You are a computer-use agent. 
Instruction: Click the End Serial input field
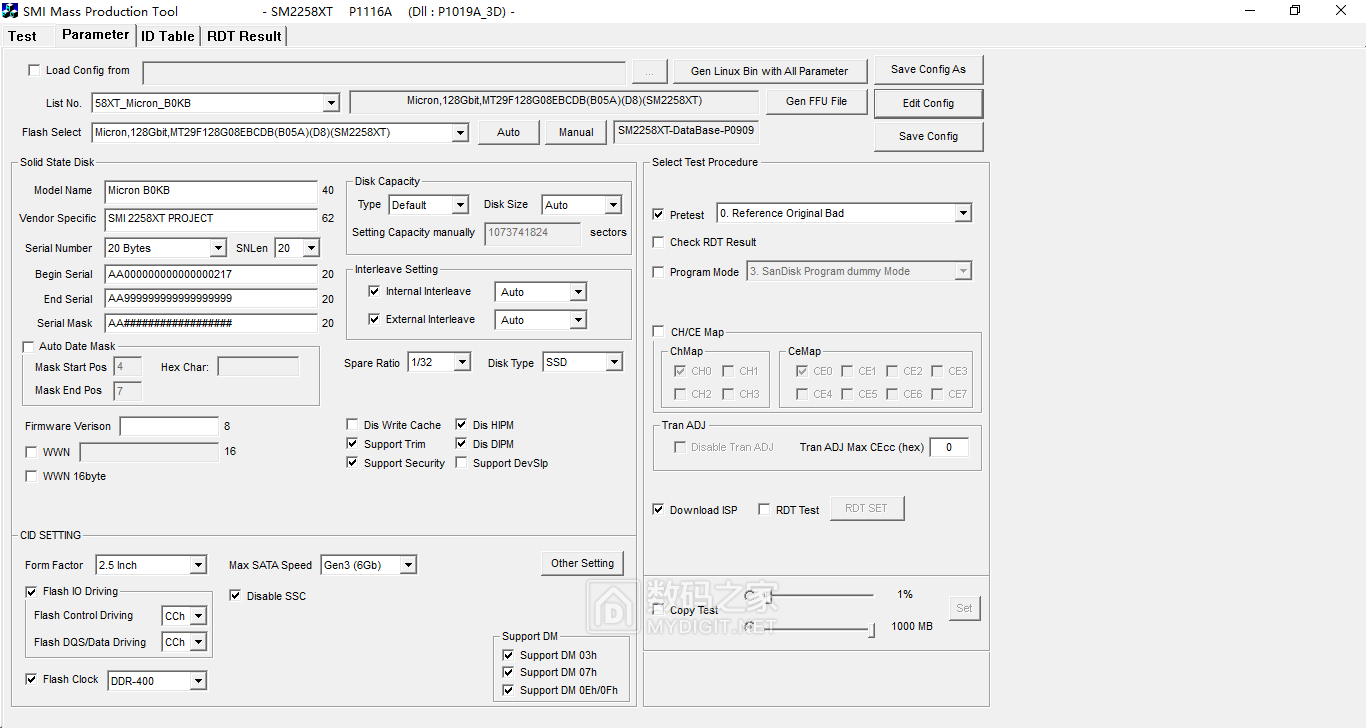tap(211, 299)
